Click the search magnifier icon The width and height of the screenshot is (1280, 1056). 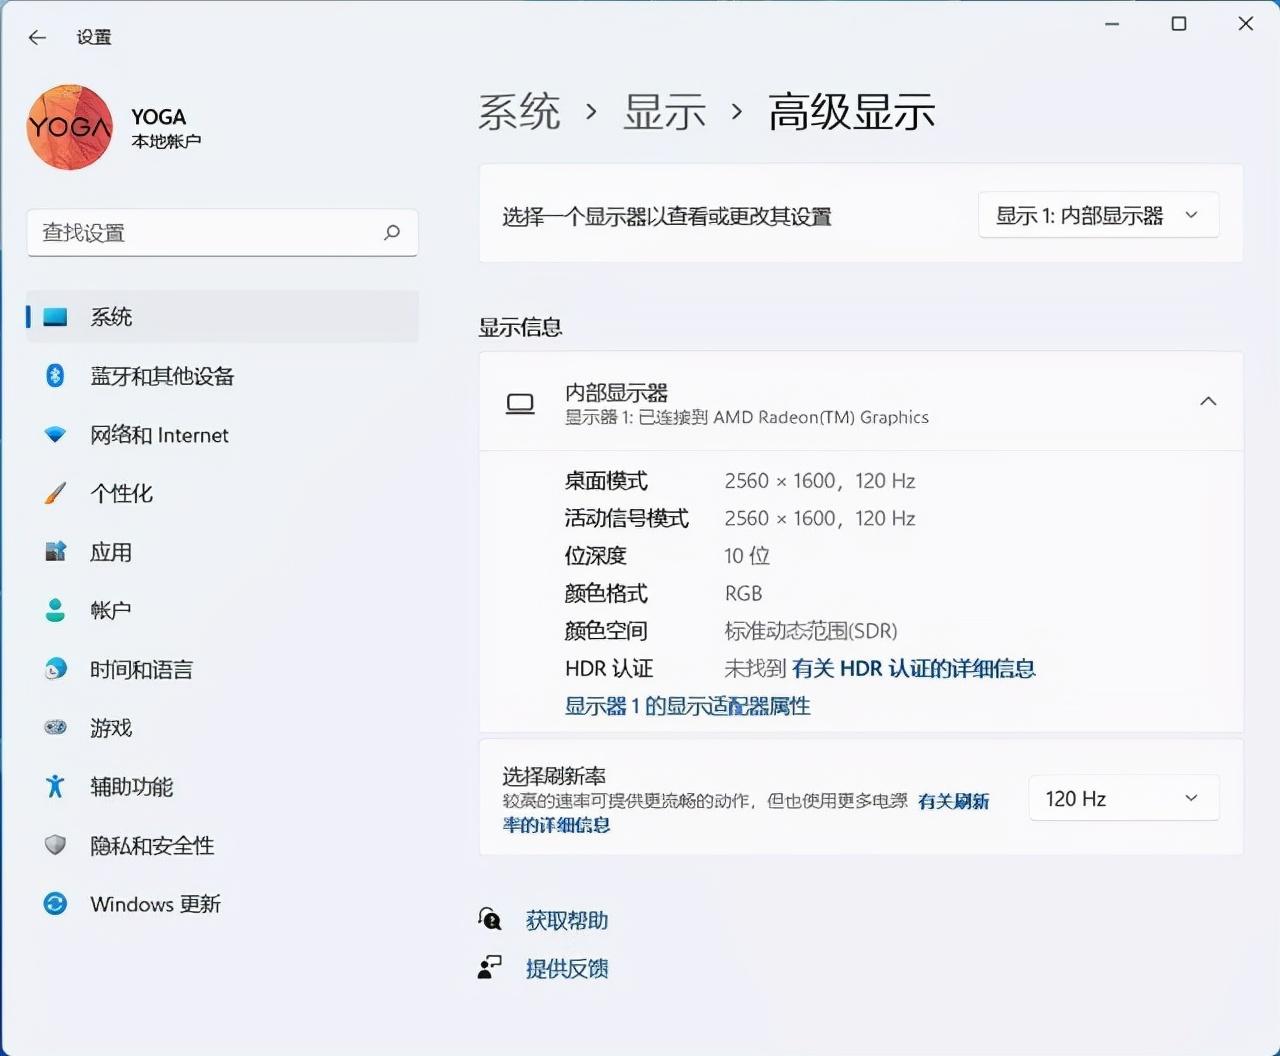(x=392, y=232)
